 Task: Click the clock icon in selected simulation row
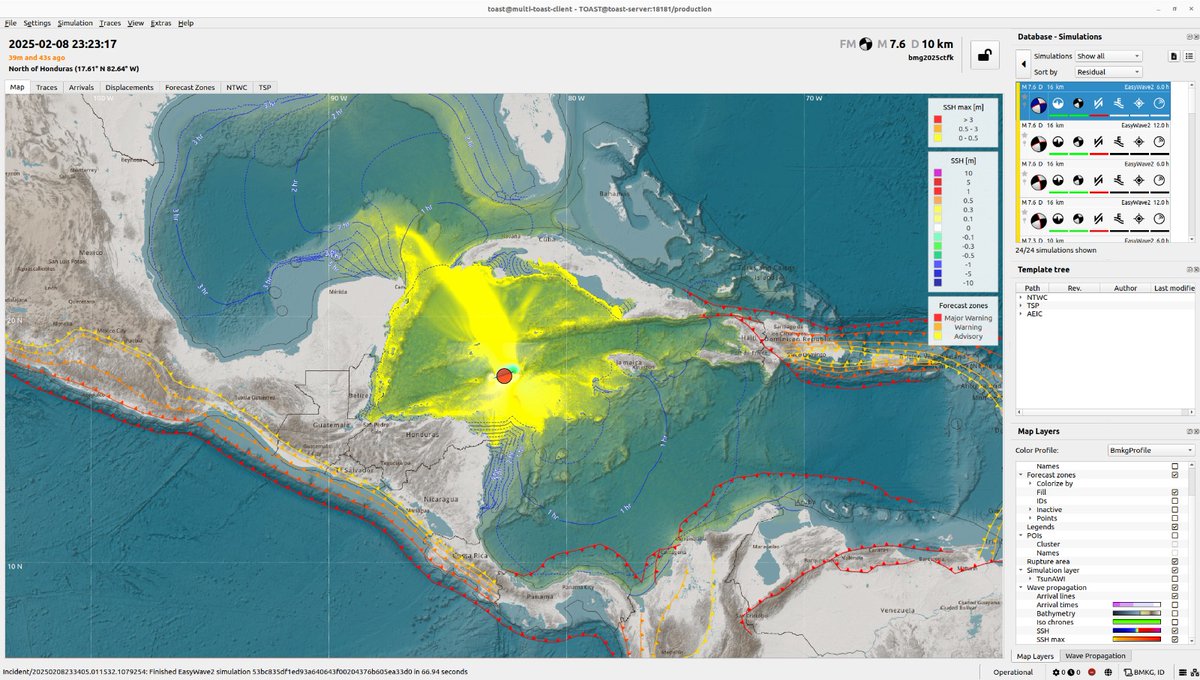coord(1159,104)
